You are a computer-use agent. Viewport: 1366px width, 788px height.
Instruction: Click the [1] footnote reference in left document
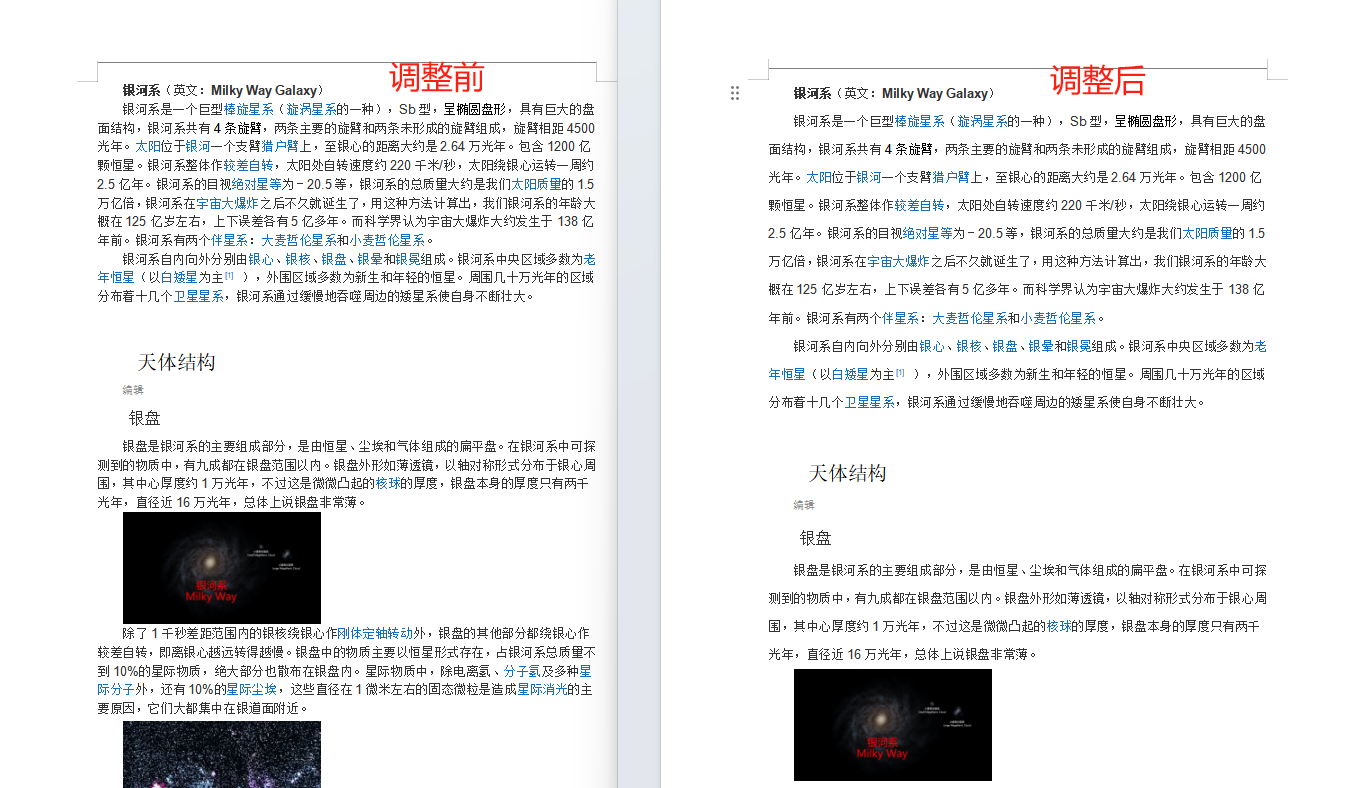point(229,275)
